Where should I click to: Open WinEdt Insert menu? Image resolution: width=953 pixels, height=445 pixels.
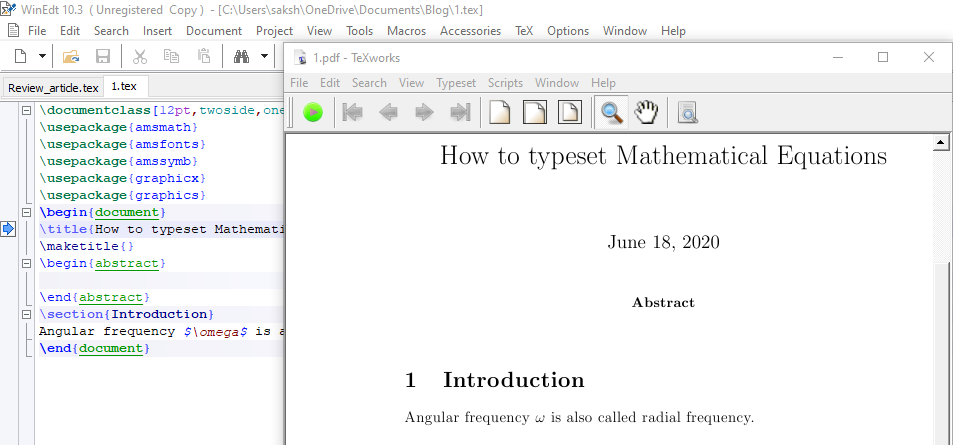pyautogui.click(x=157, y=30)
